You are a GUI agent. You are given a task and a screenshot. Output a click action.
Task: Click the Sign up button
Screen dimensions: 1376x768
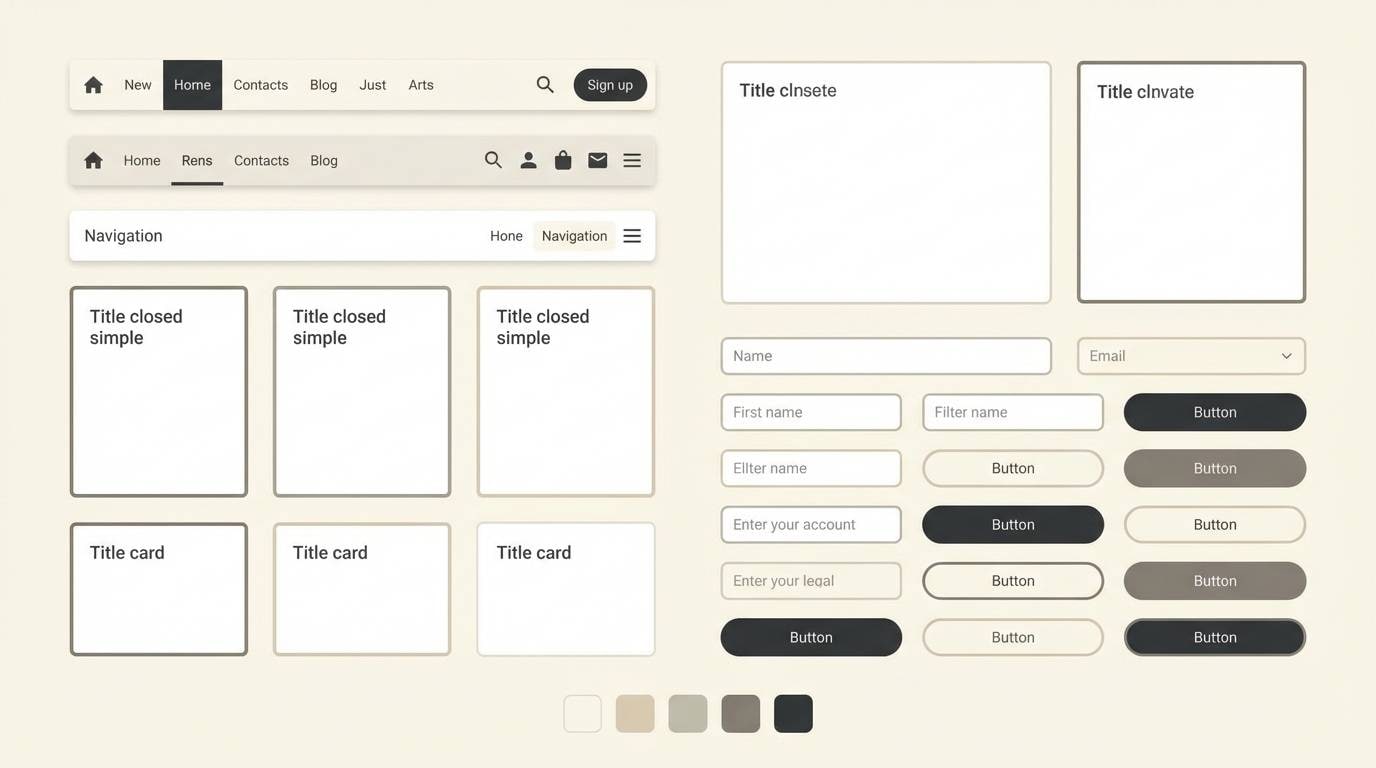tap(610, 82)
